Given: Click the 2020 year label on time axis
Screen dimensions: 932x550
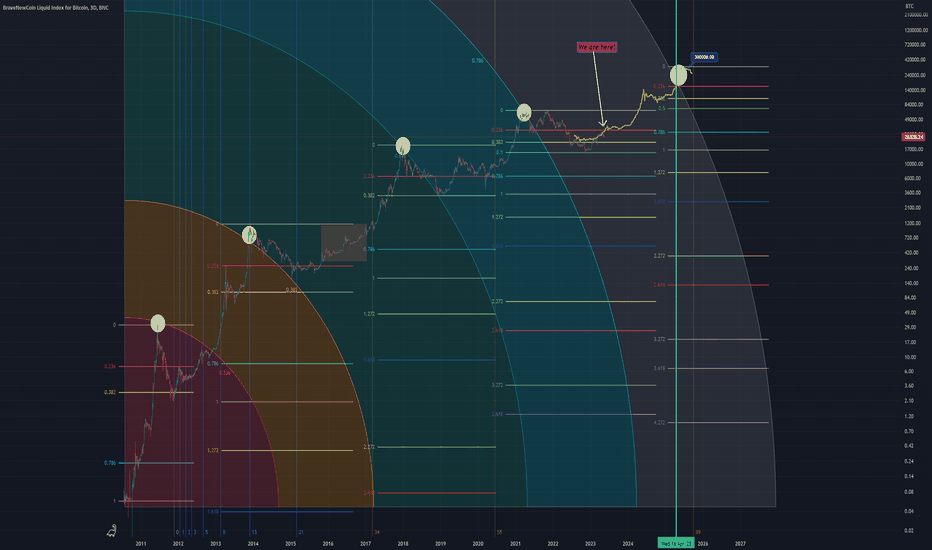Looking at the screenshot, I should [478, 543].
